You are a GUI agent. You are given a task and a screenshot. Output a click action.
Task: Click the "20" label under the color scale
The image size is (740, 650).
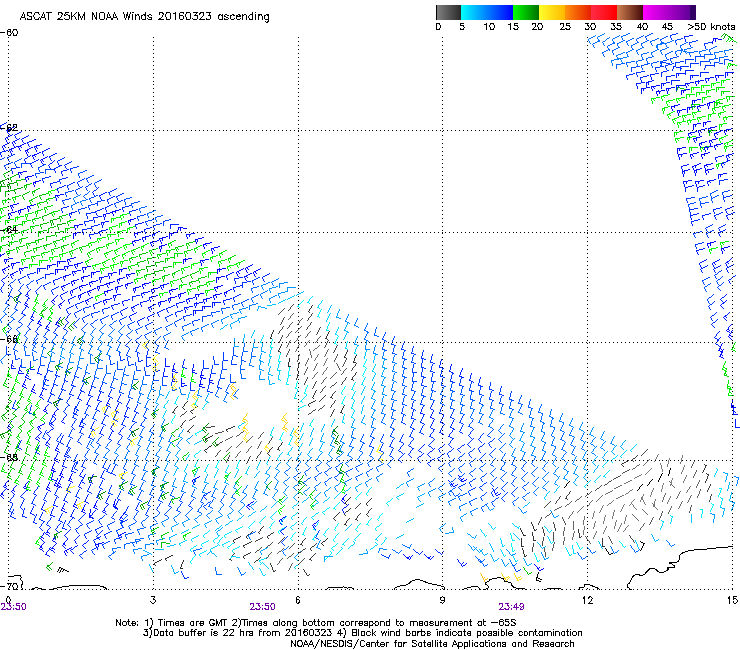coord(537,27)
